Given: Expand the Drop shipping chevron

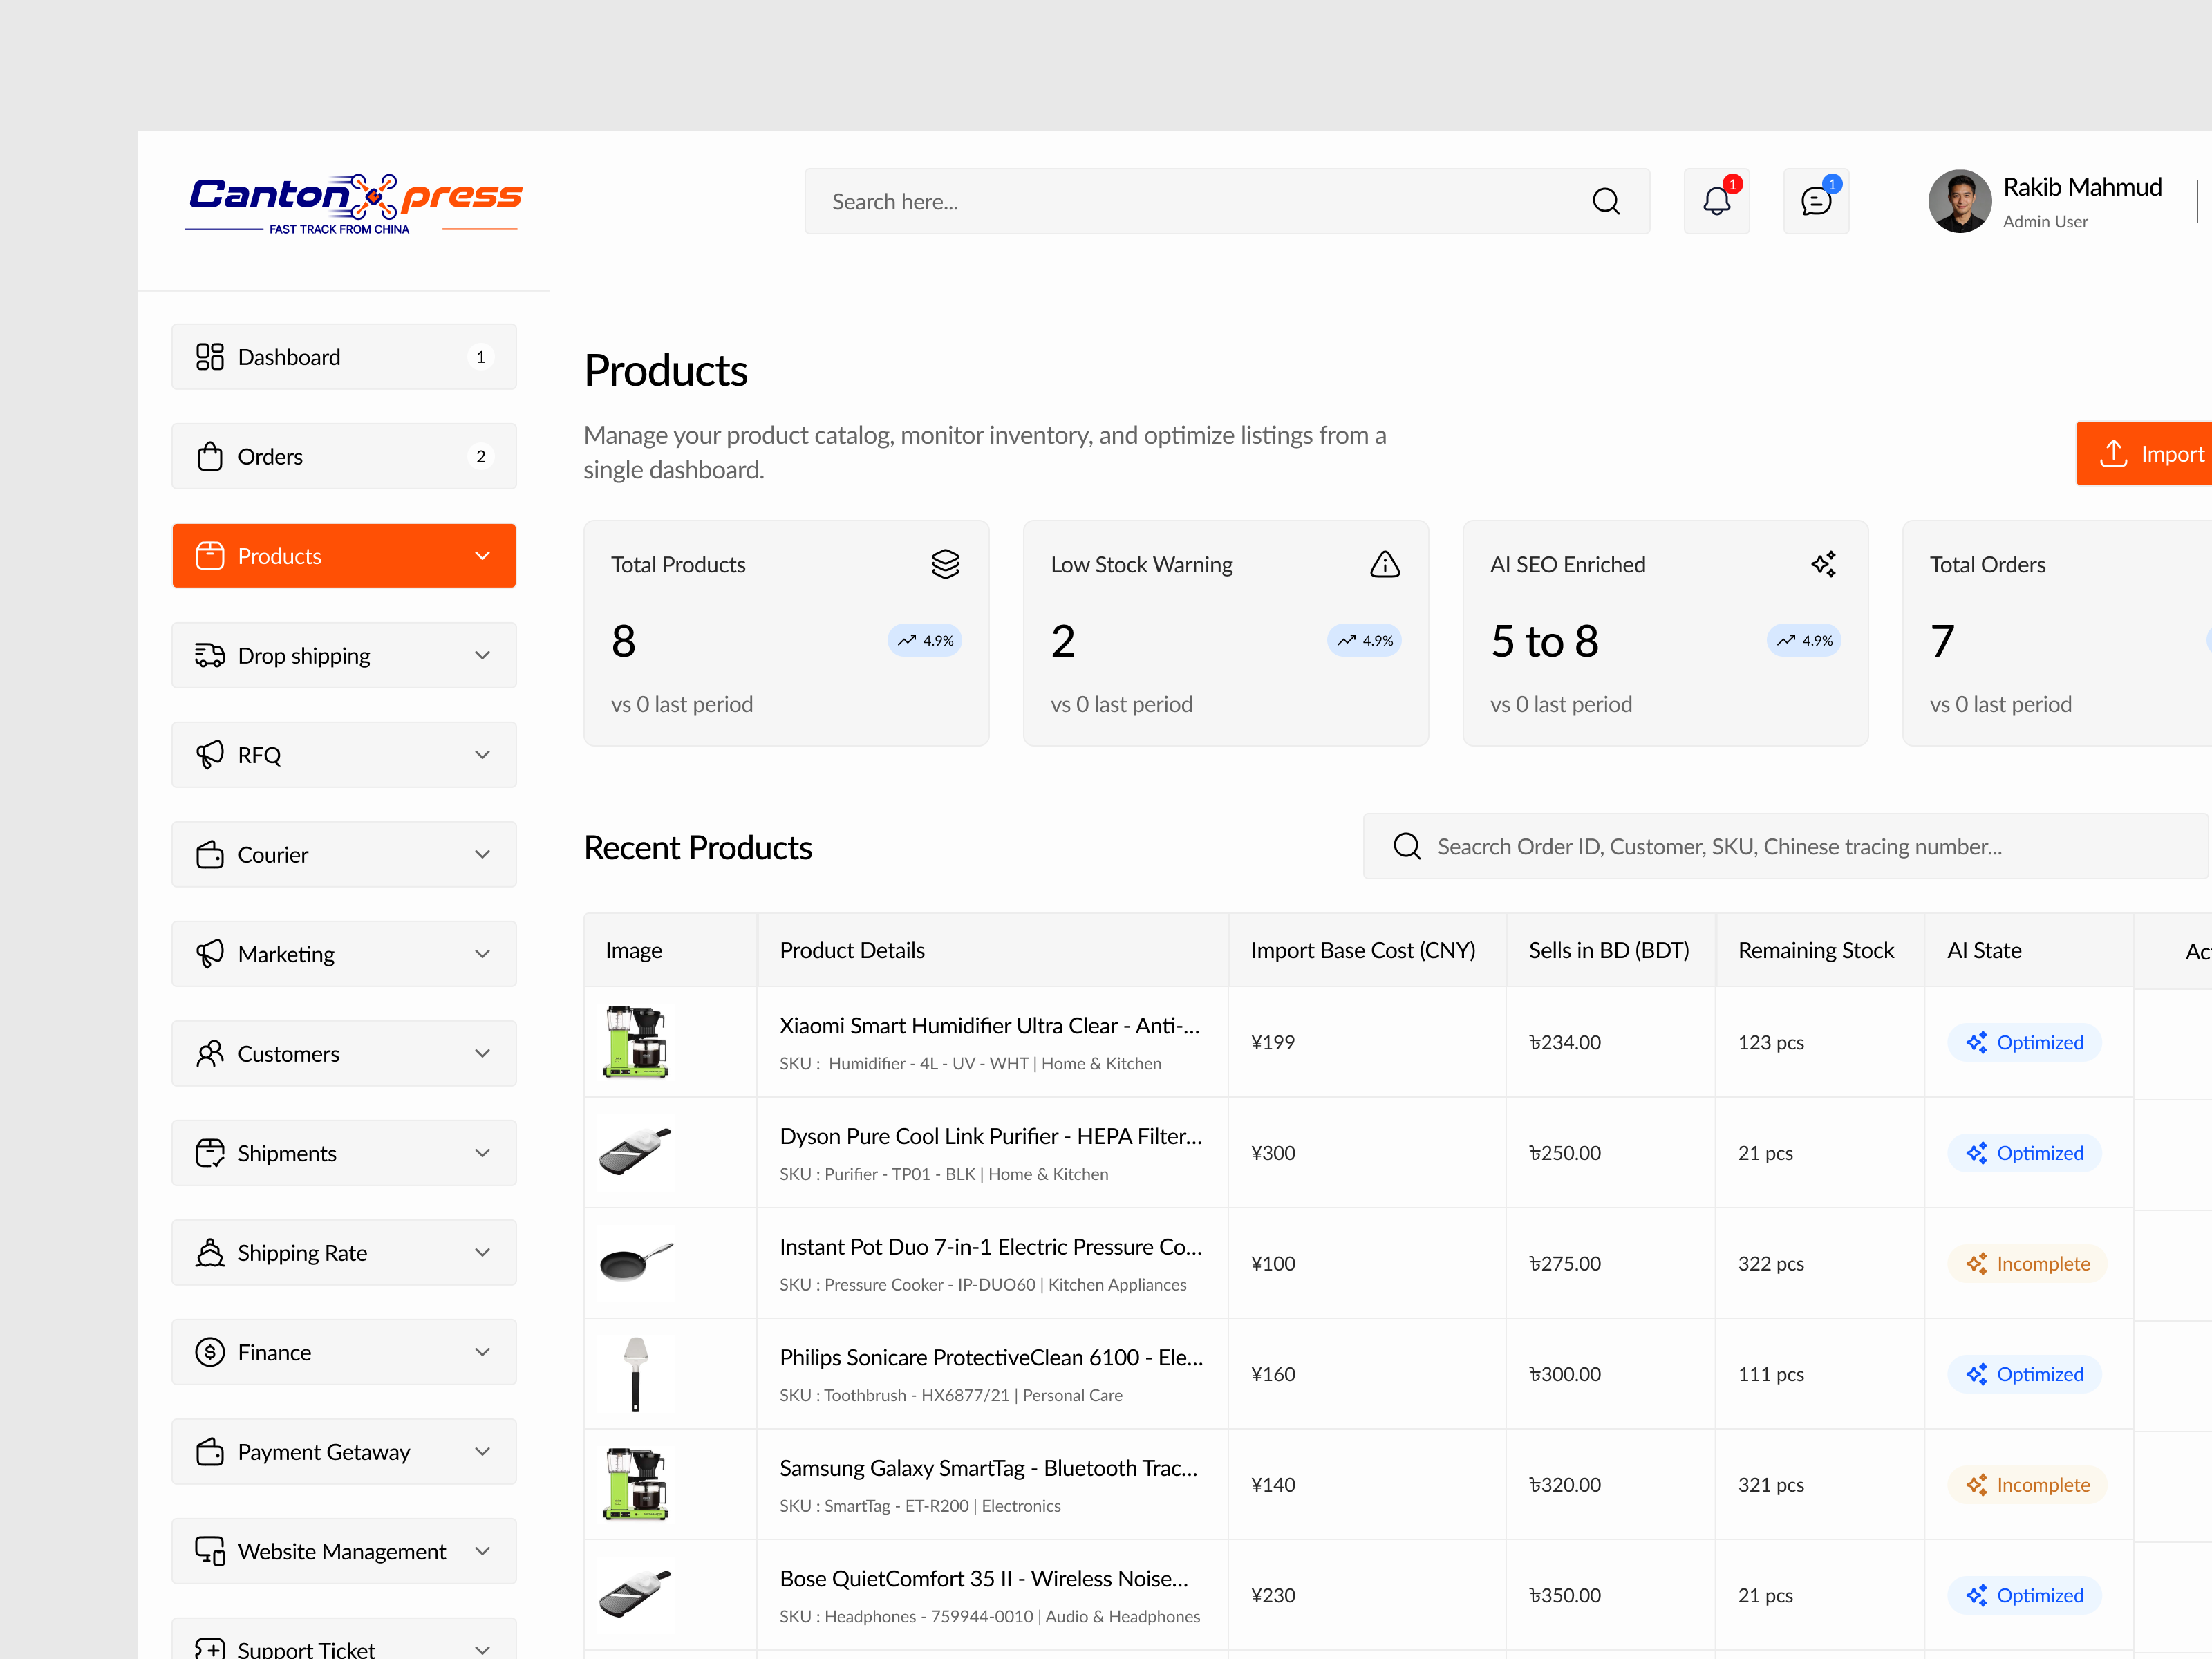Looking at the screenshot, I should pyautogui.click(x=482, y=655).
